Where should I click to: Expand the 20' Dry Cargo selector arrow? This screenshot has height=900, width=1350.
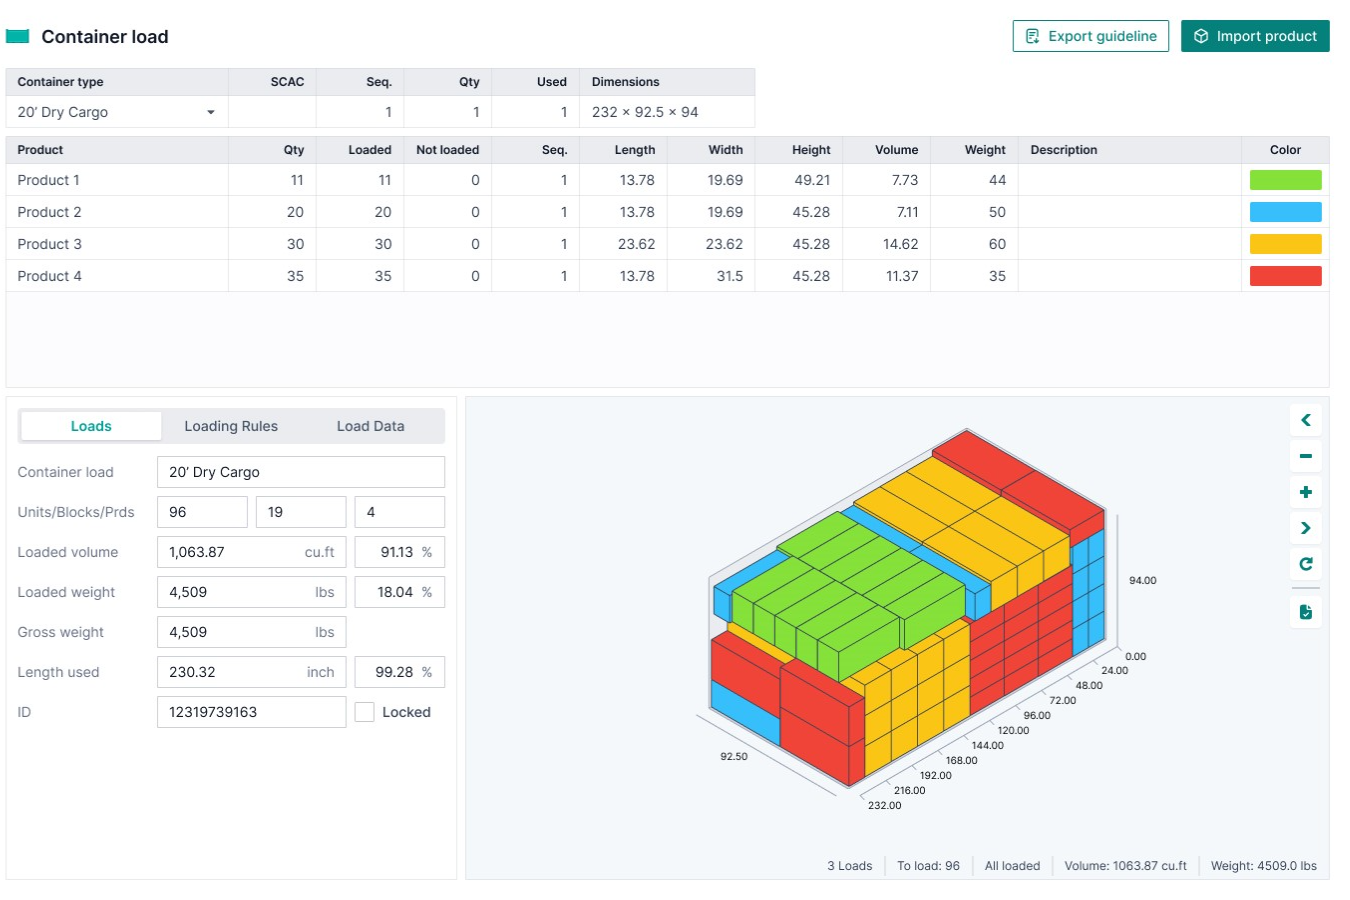[x=211, y=111]
